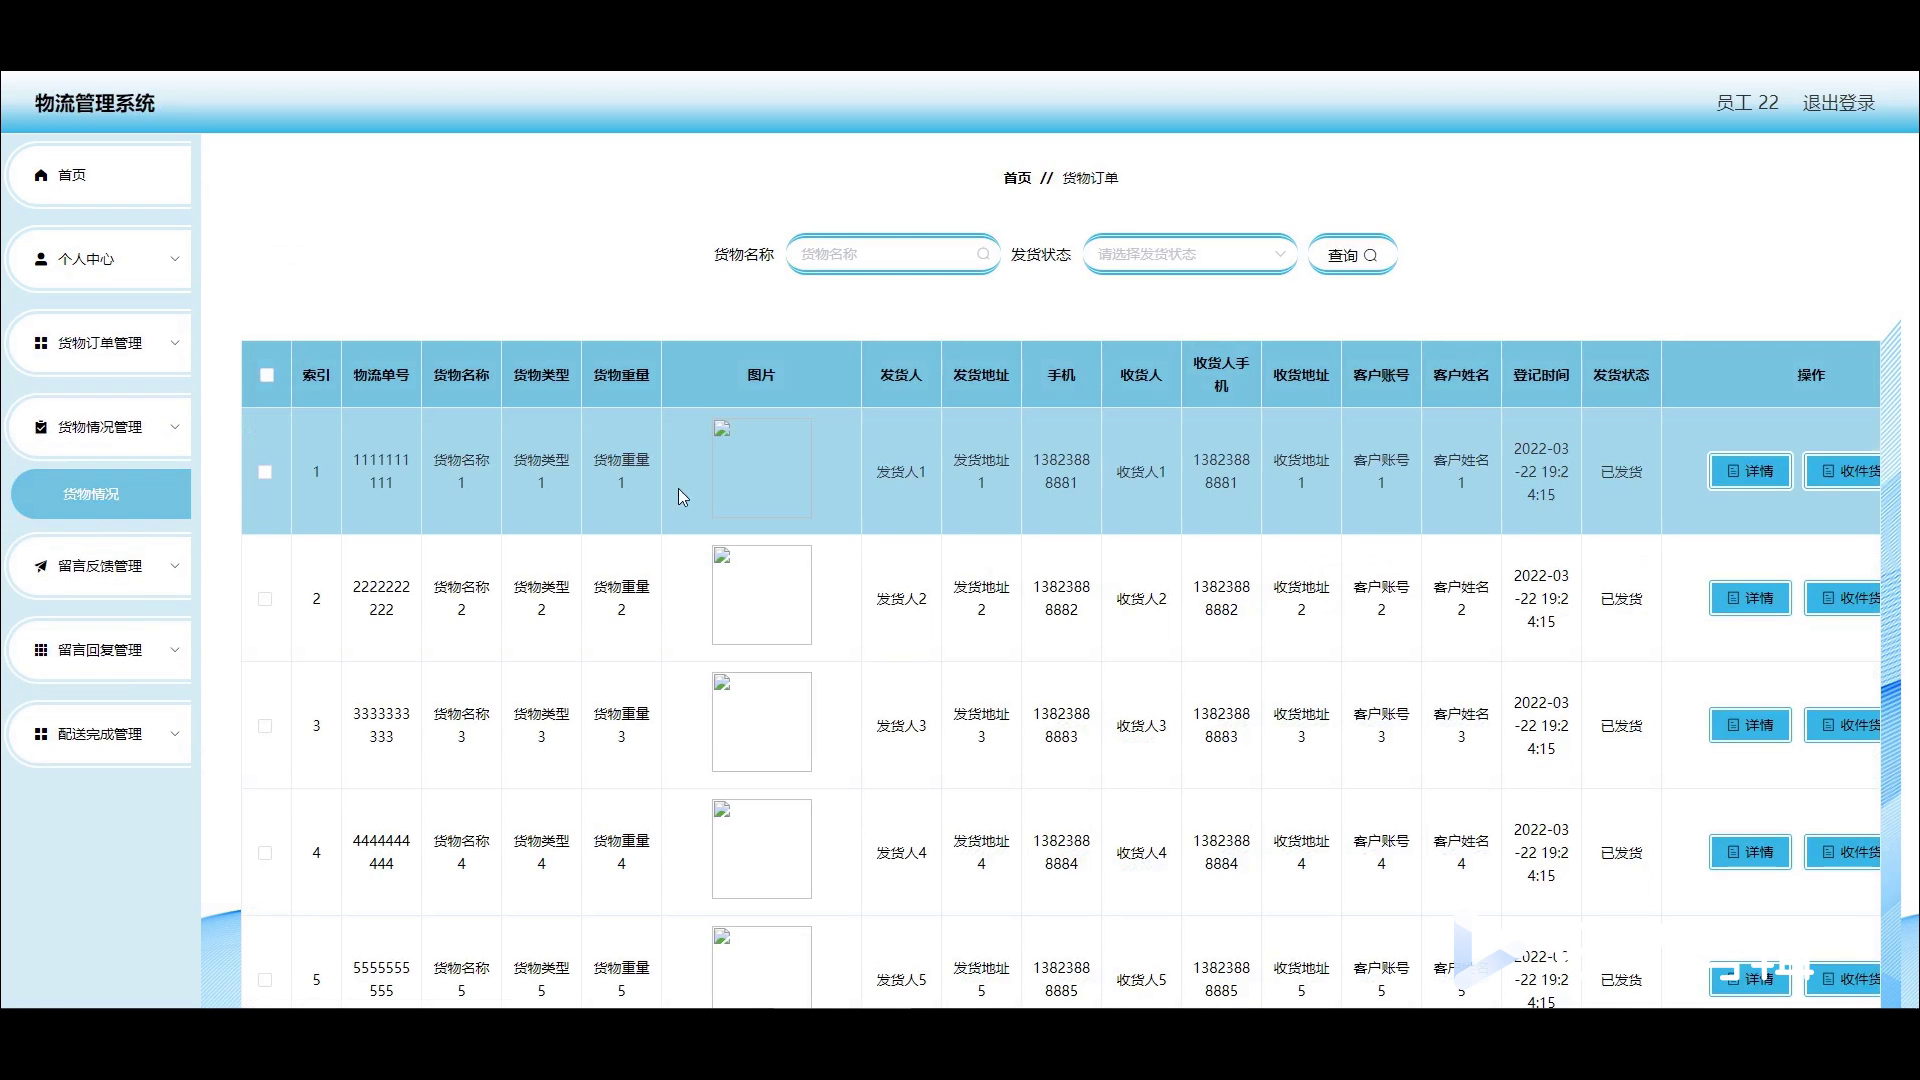1920x1080 pixels.
Task: Click the grid icon beside 配送完成管理
Action: pos(41,734)
